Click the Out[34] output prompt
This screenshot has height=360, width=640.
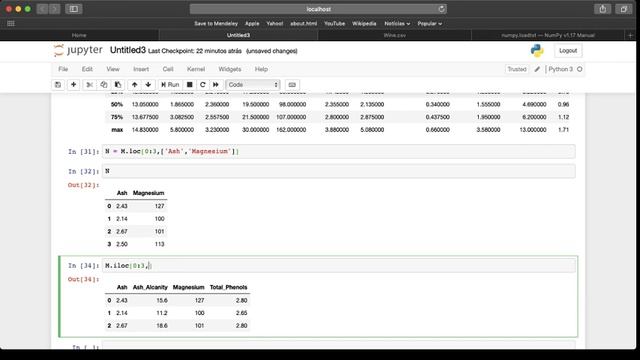click(x=84, y=279)
